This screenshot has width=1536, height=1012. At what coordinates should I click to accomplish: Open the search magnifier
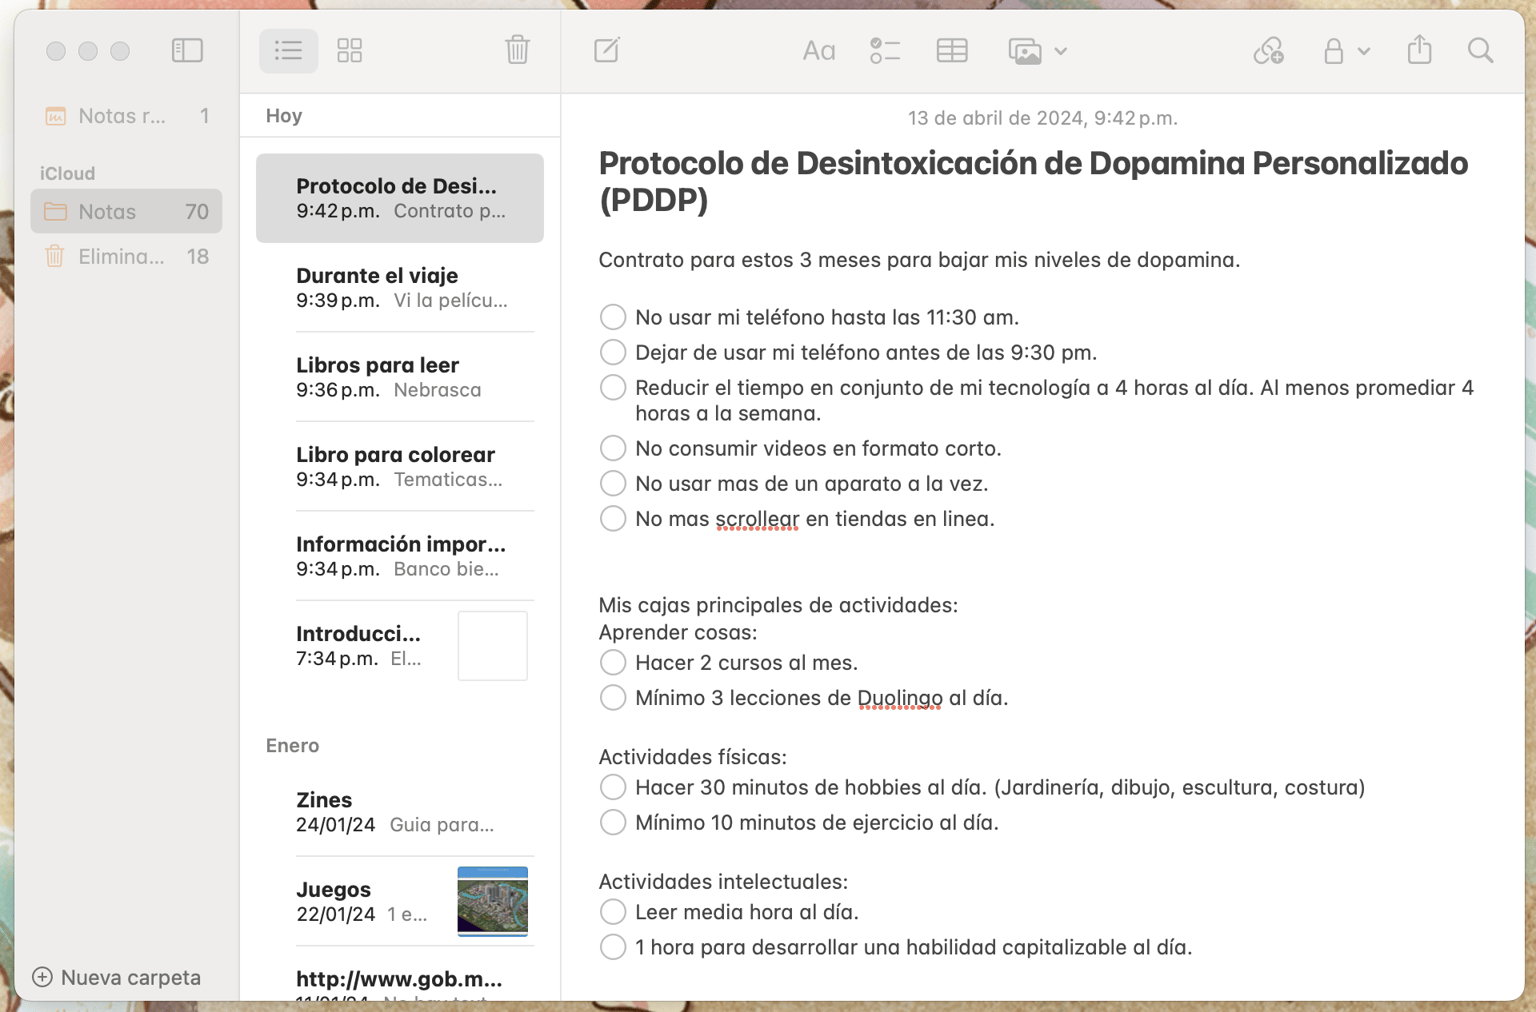pos(1481,50)
